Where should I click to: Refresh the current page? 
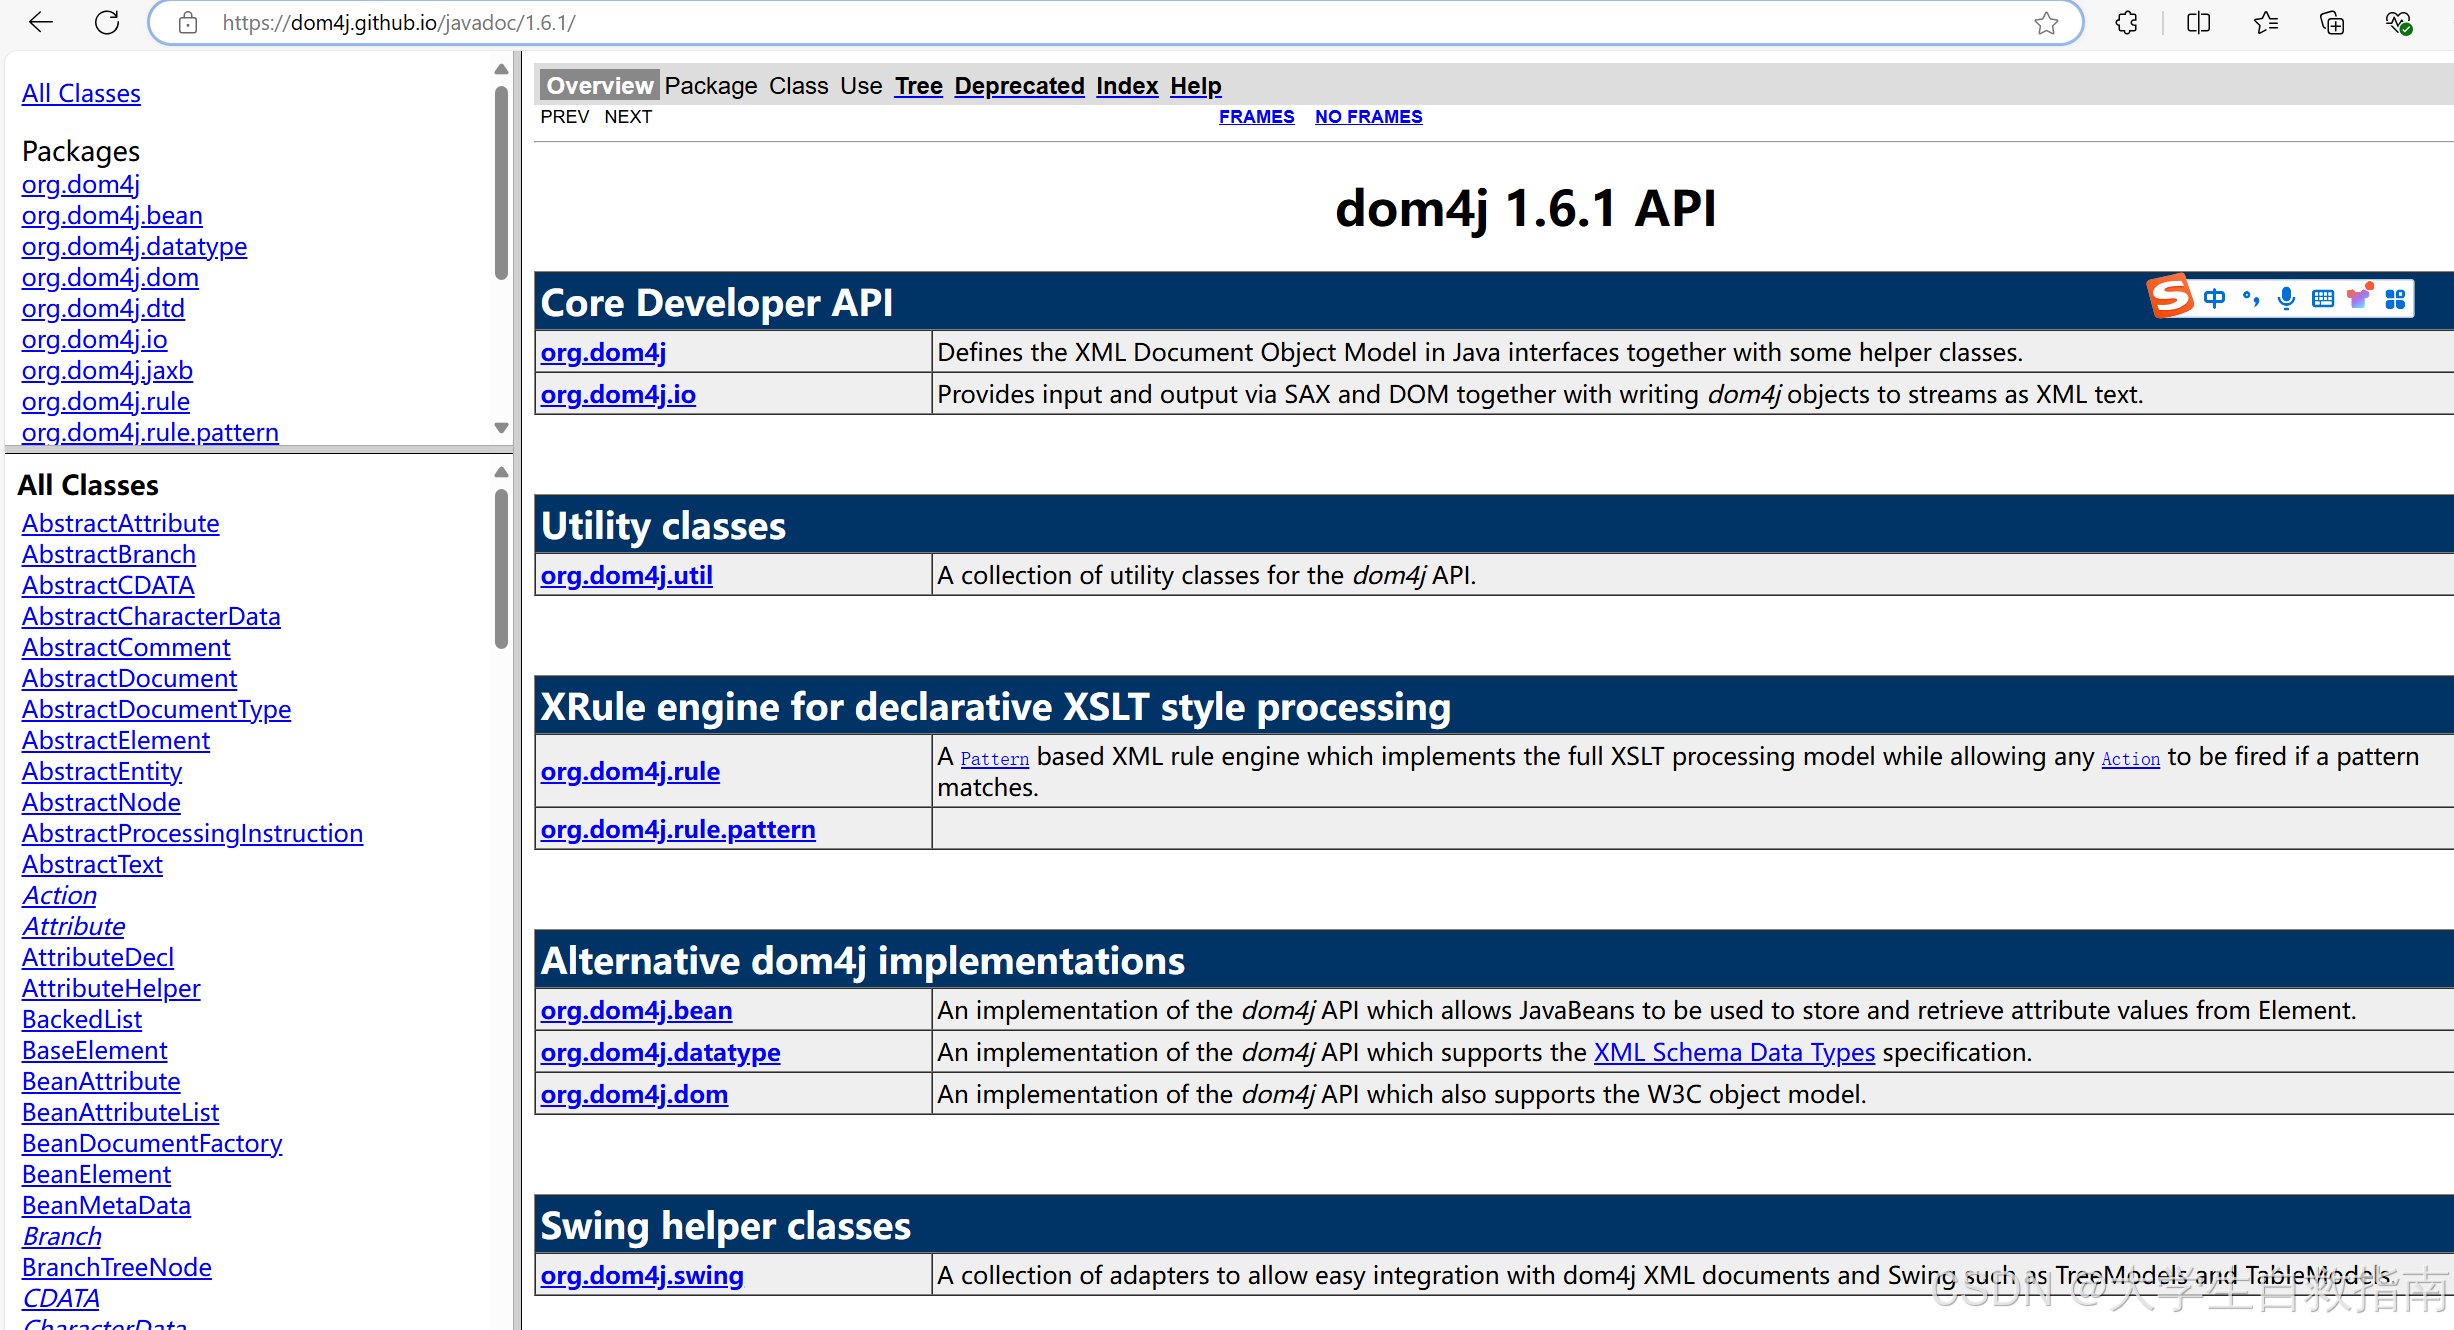(107, 22)
